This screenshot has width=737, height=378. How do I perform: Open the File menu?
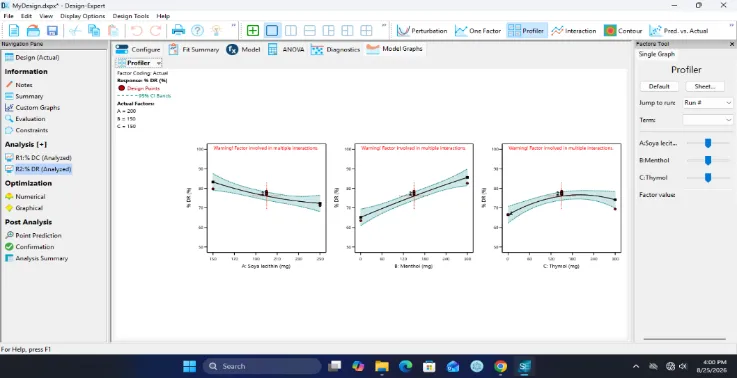coord(8,16)
